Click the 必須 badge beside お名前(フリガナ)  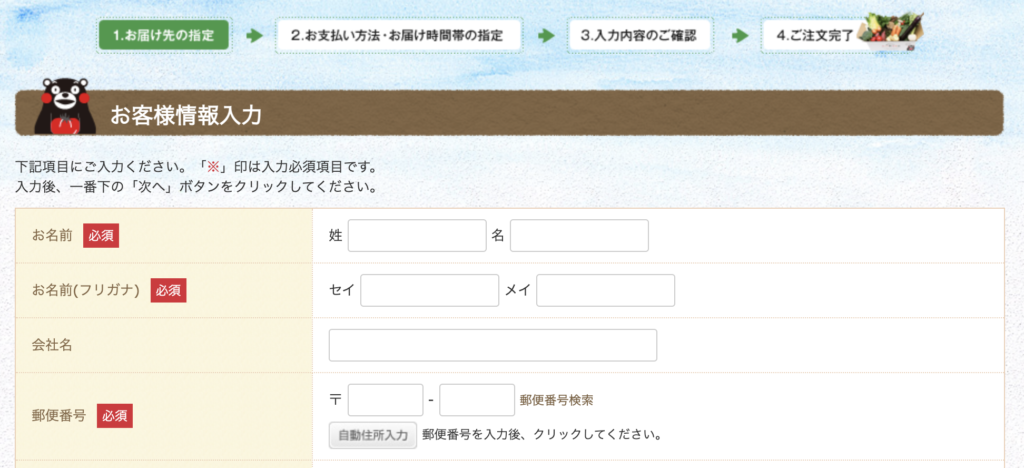point(168,290)
